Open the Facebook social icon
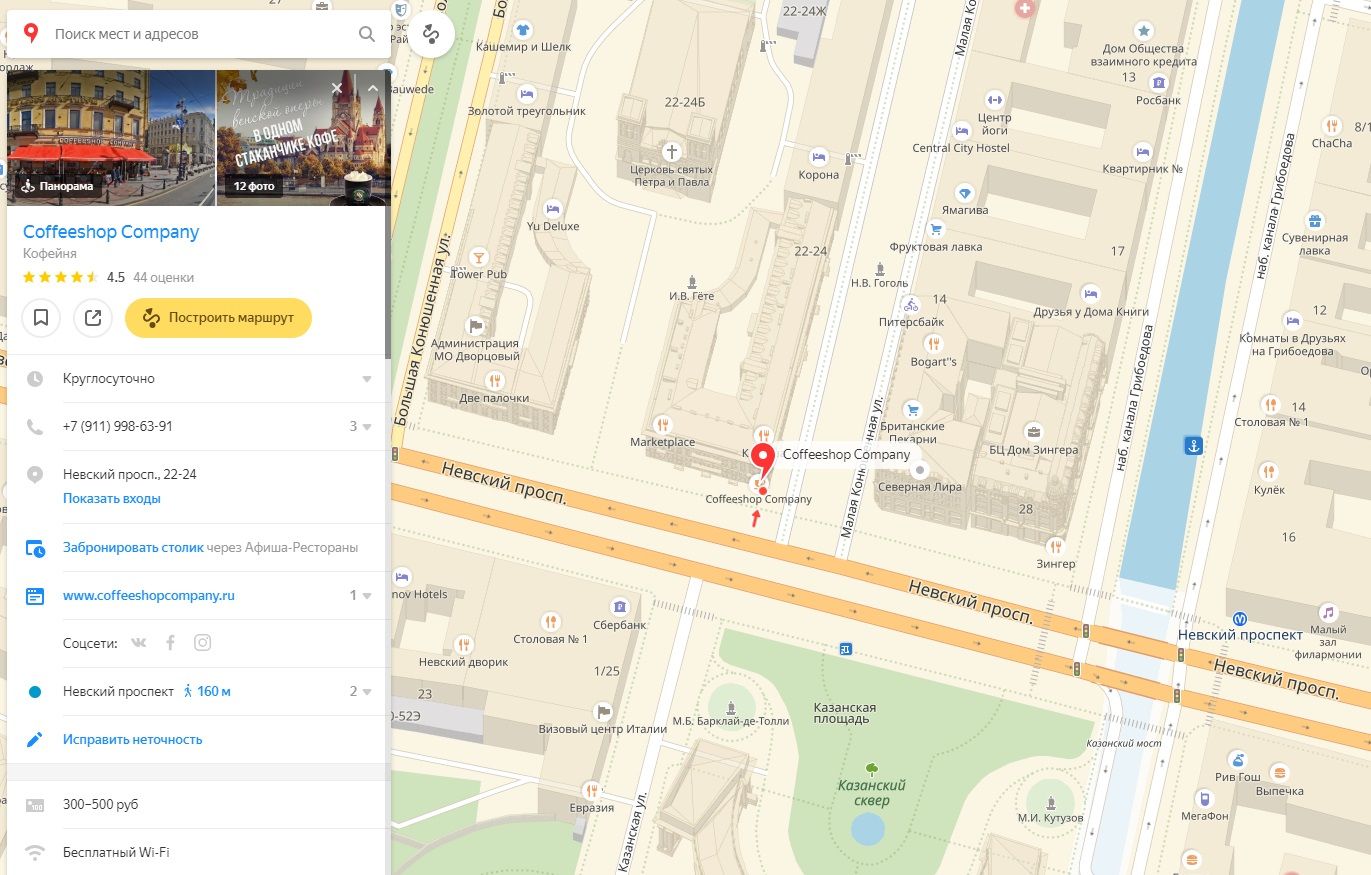 (x=170, y=643)
